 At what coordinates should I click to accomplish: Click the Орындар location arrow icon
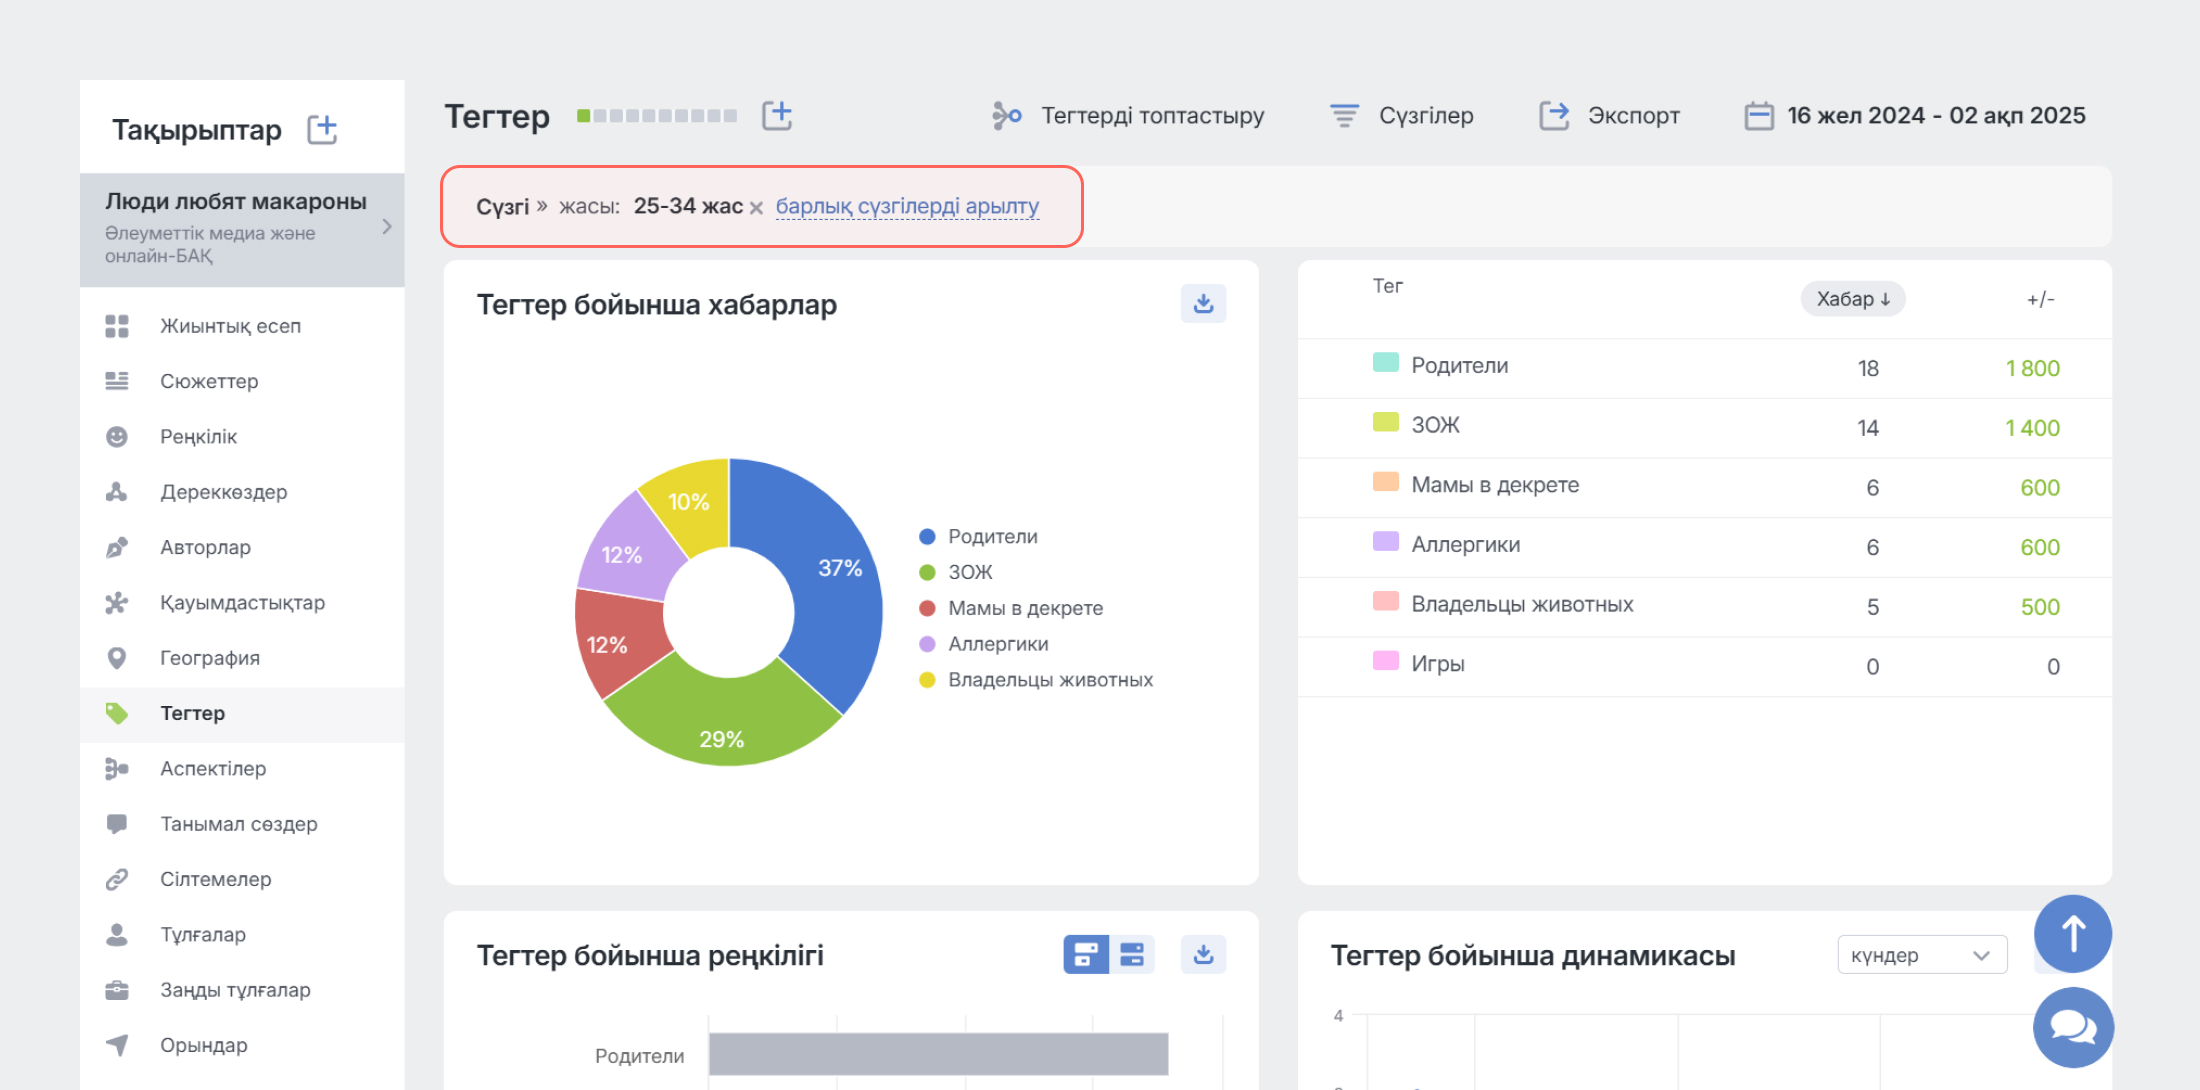point(117,1045)
